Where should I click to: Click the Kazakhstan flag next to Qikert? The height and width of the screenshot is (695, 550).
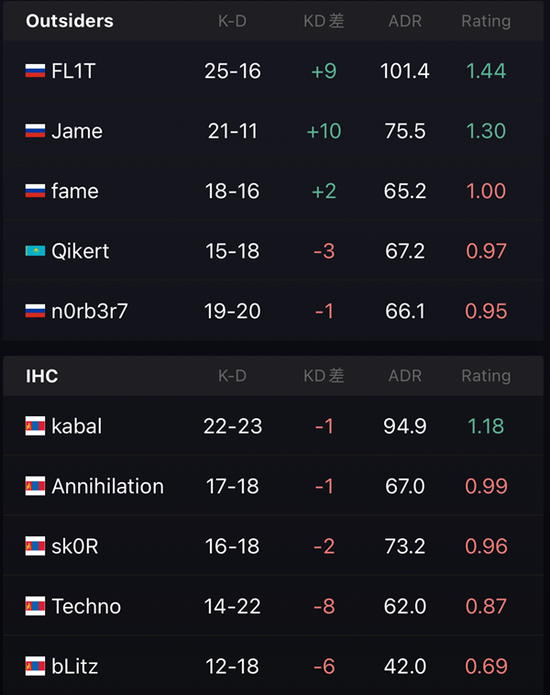tap(35, 251)
